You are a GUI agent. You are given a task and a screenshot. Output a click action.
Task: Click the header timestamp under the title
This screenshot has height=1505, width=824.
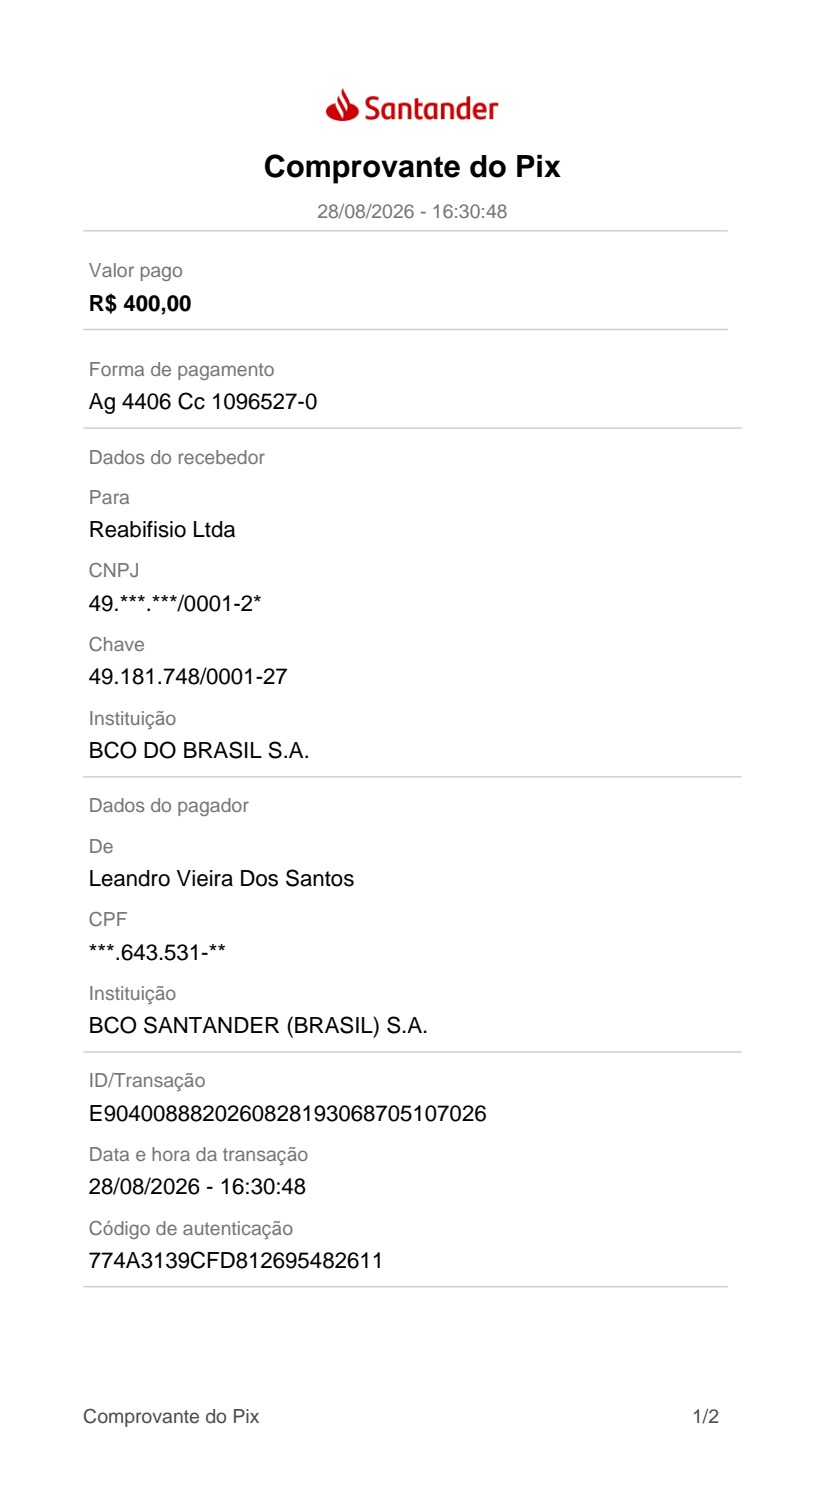[x=412, y=212]
